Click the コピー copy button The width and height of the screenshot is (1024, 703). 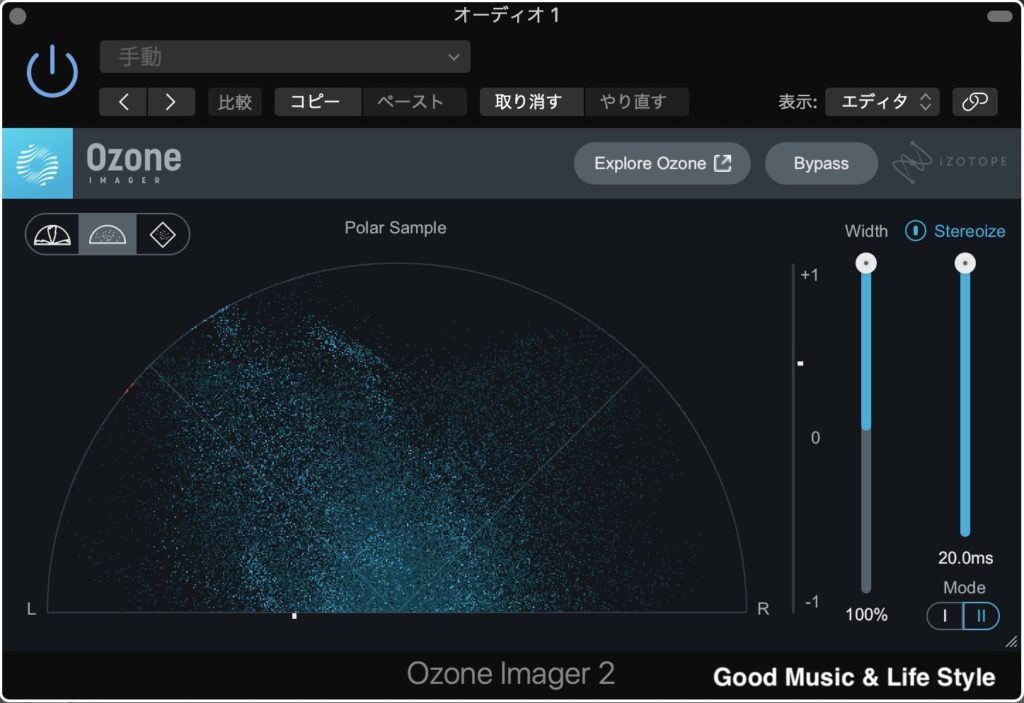[317, 102]
